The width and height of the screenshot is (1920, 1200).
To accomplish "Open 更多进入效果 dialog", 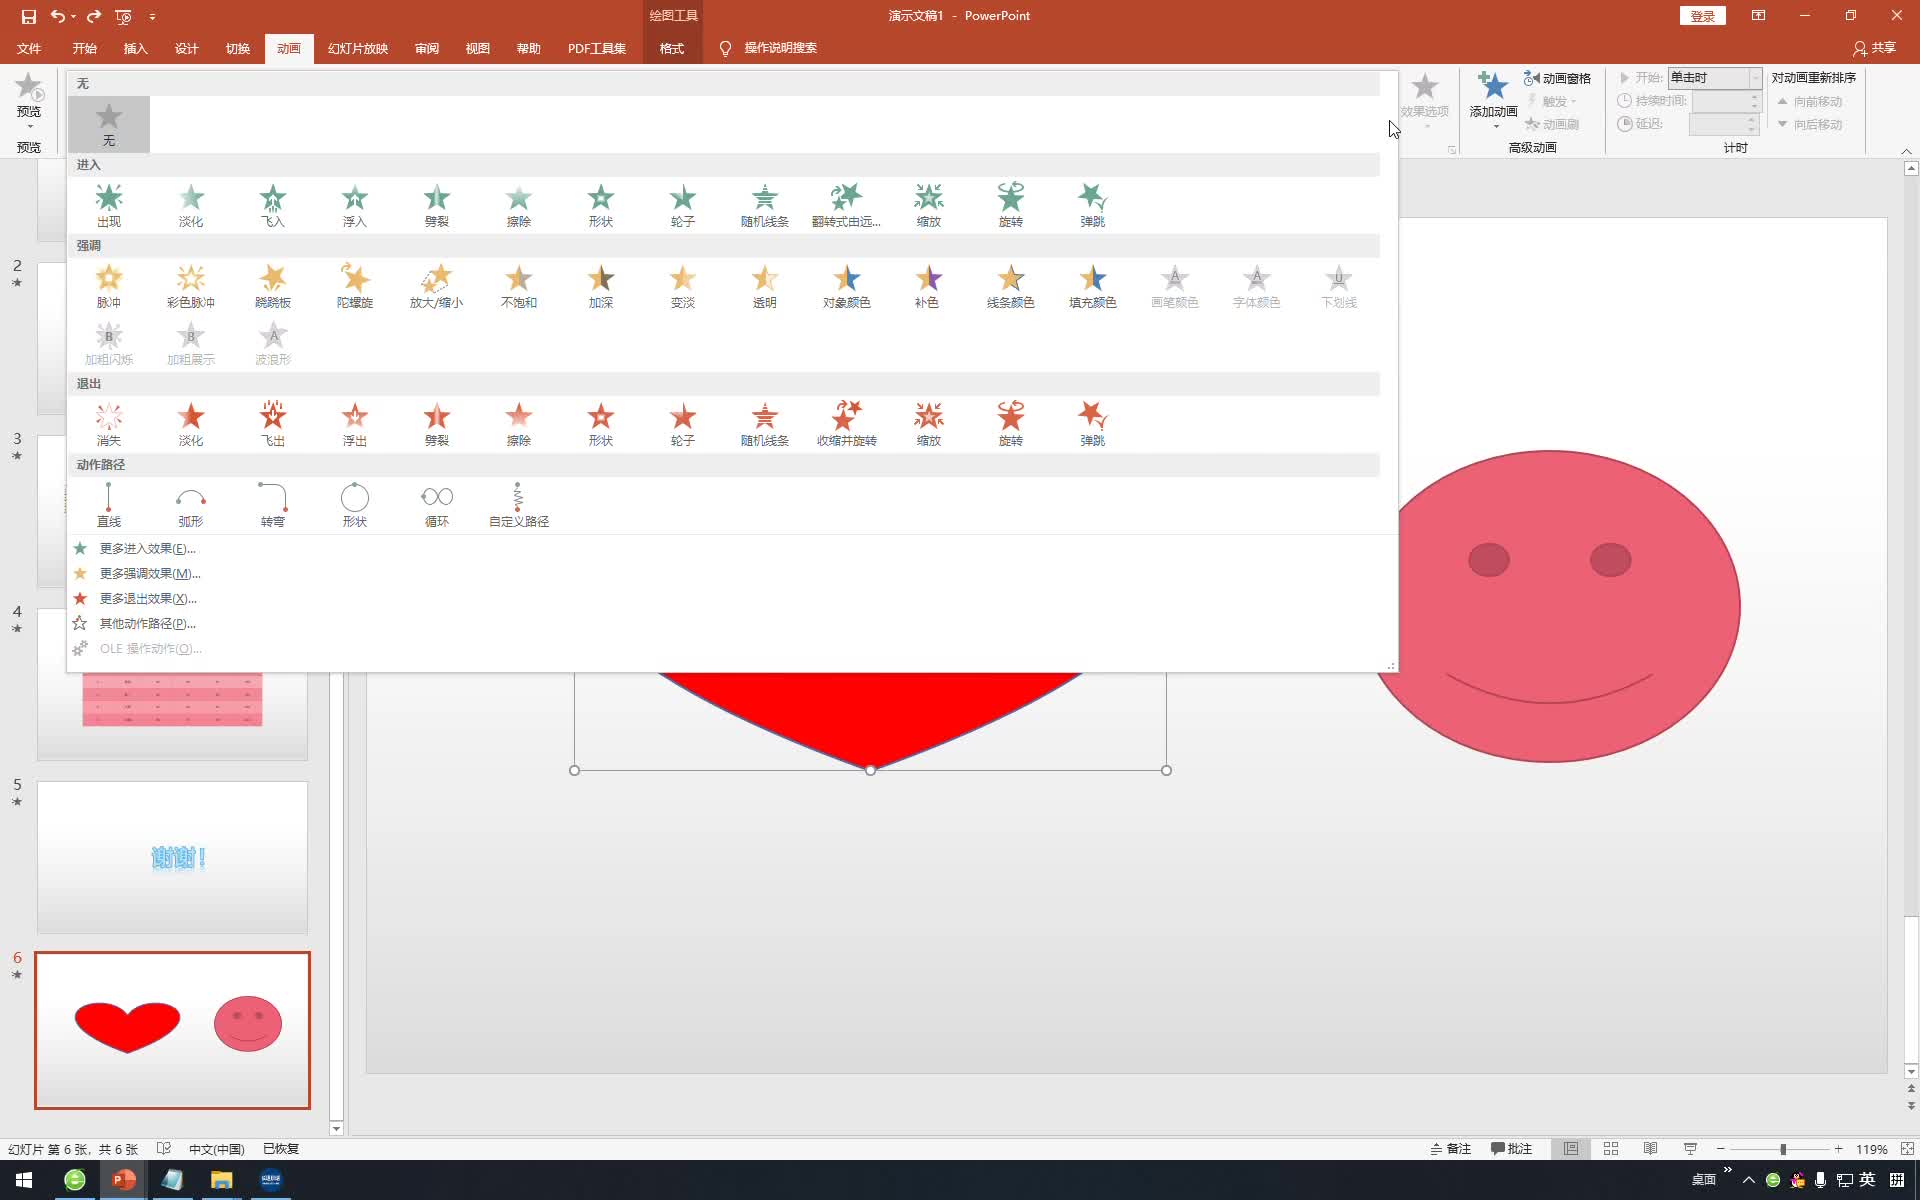I will 147,548.
